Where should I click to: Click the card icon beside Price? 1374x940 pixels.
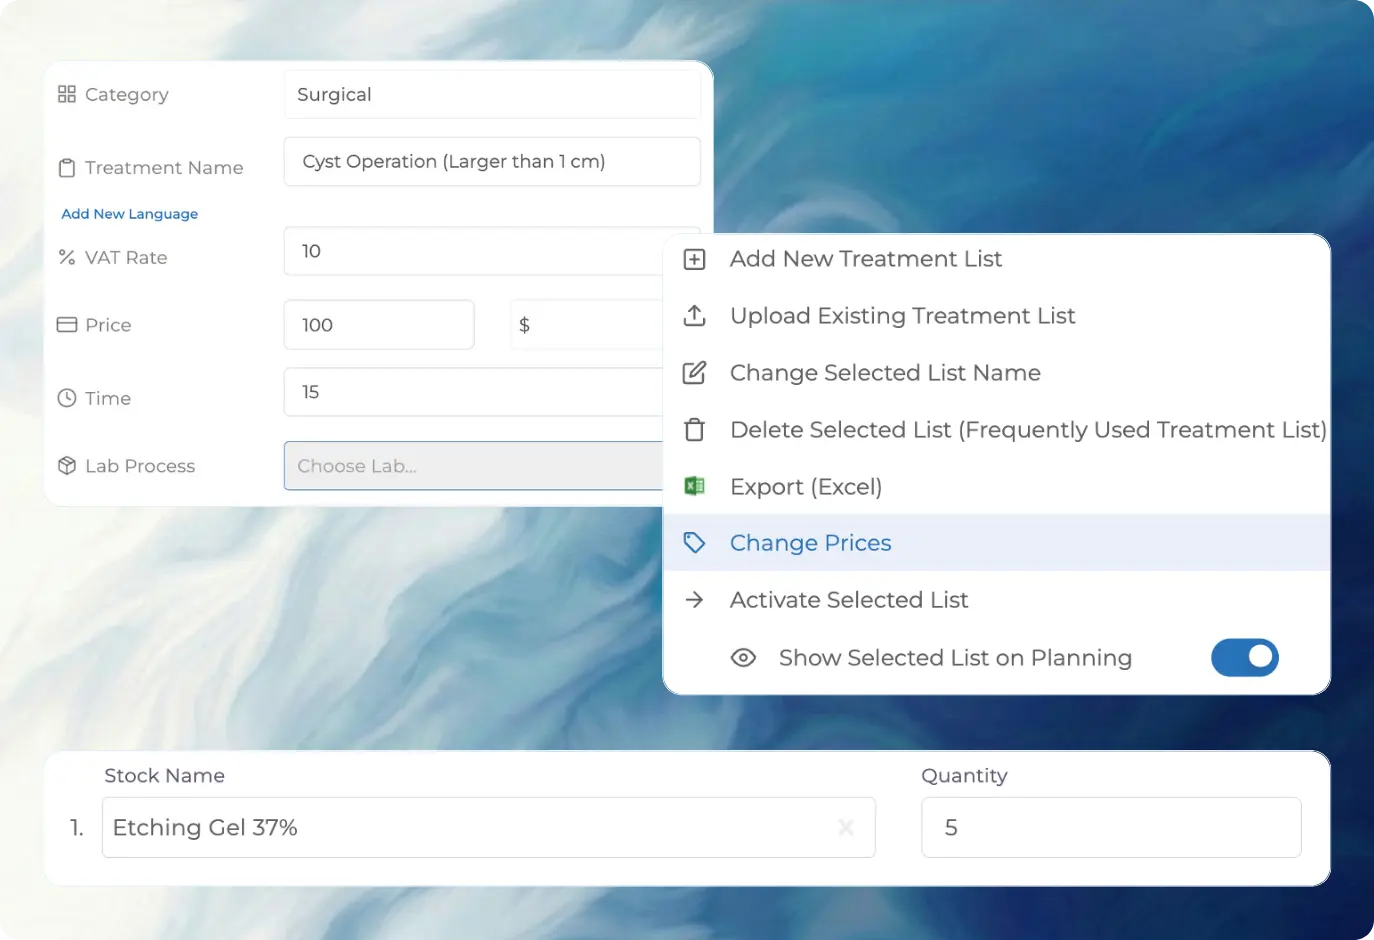(x=67, y=324)
